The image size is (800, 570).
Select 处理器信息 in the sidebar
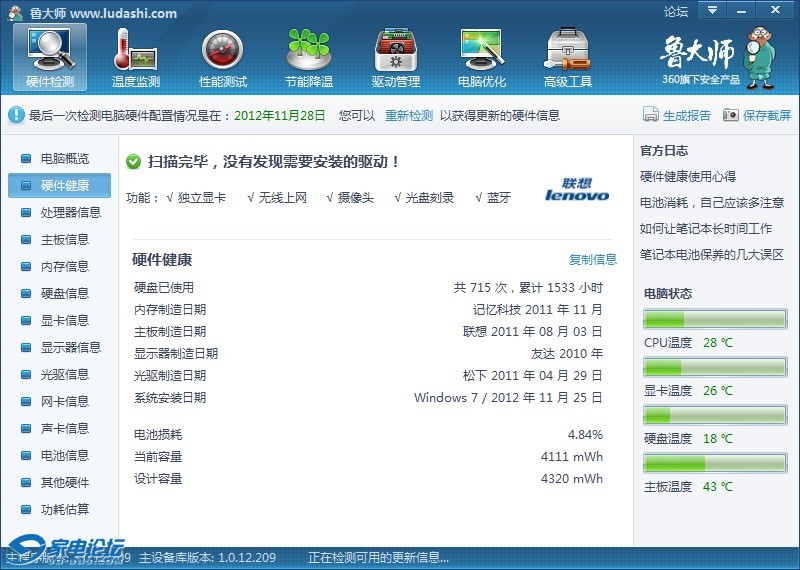click(x=70, y=212)
